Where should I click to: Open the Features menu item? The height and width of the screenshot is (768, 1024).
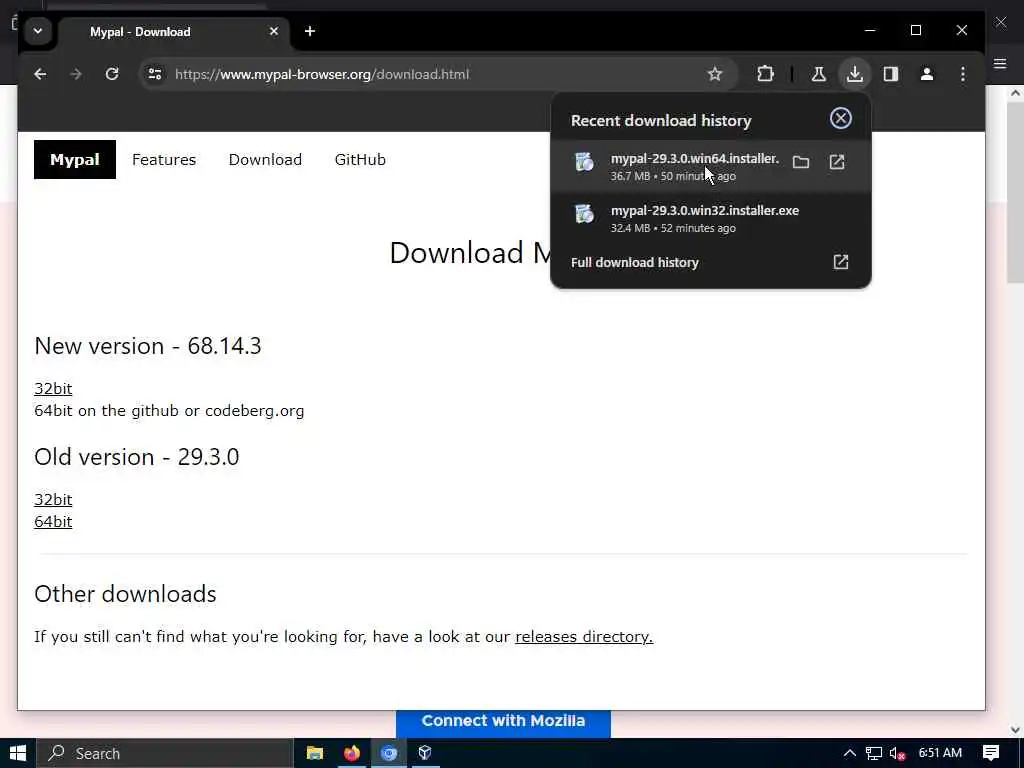click(x=164, y=159)
